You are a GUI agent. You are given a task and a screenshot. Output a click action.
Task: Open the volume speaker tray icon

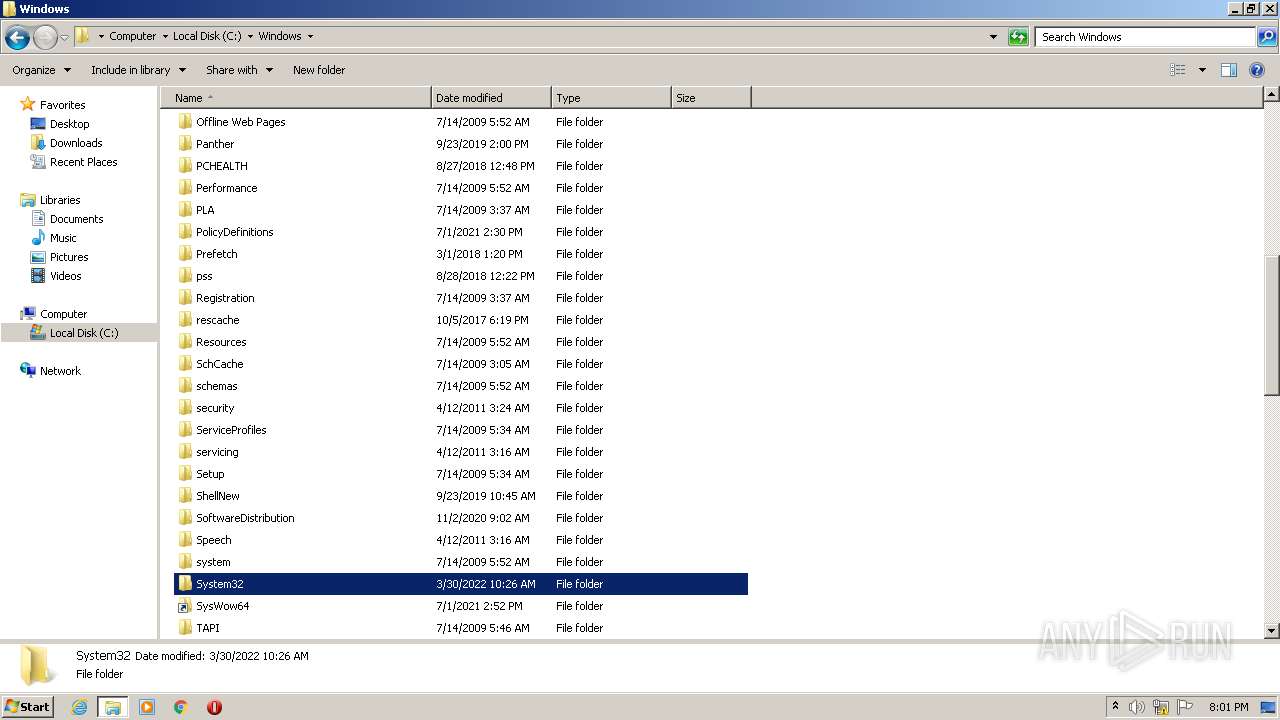(1138, 707)
